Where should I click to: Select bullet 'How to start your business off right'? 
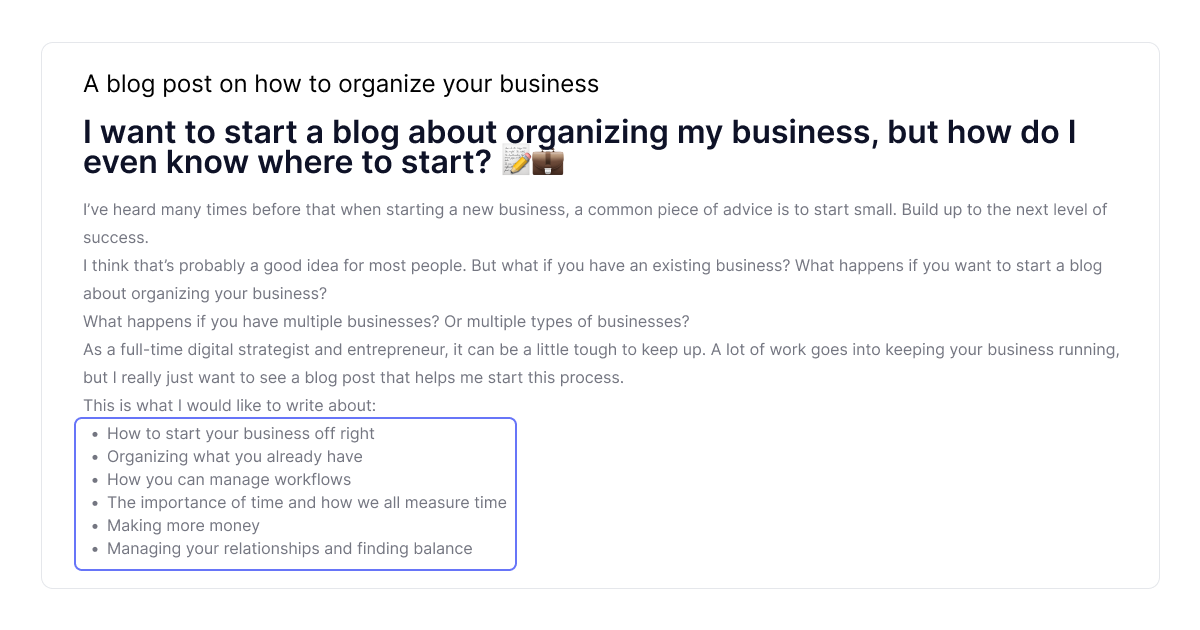point(241,434)
